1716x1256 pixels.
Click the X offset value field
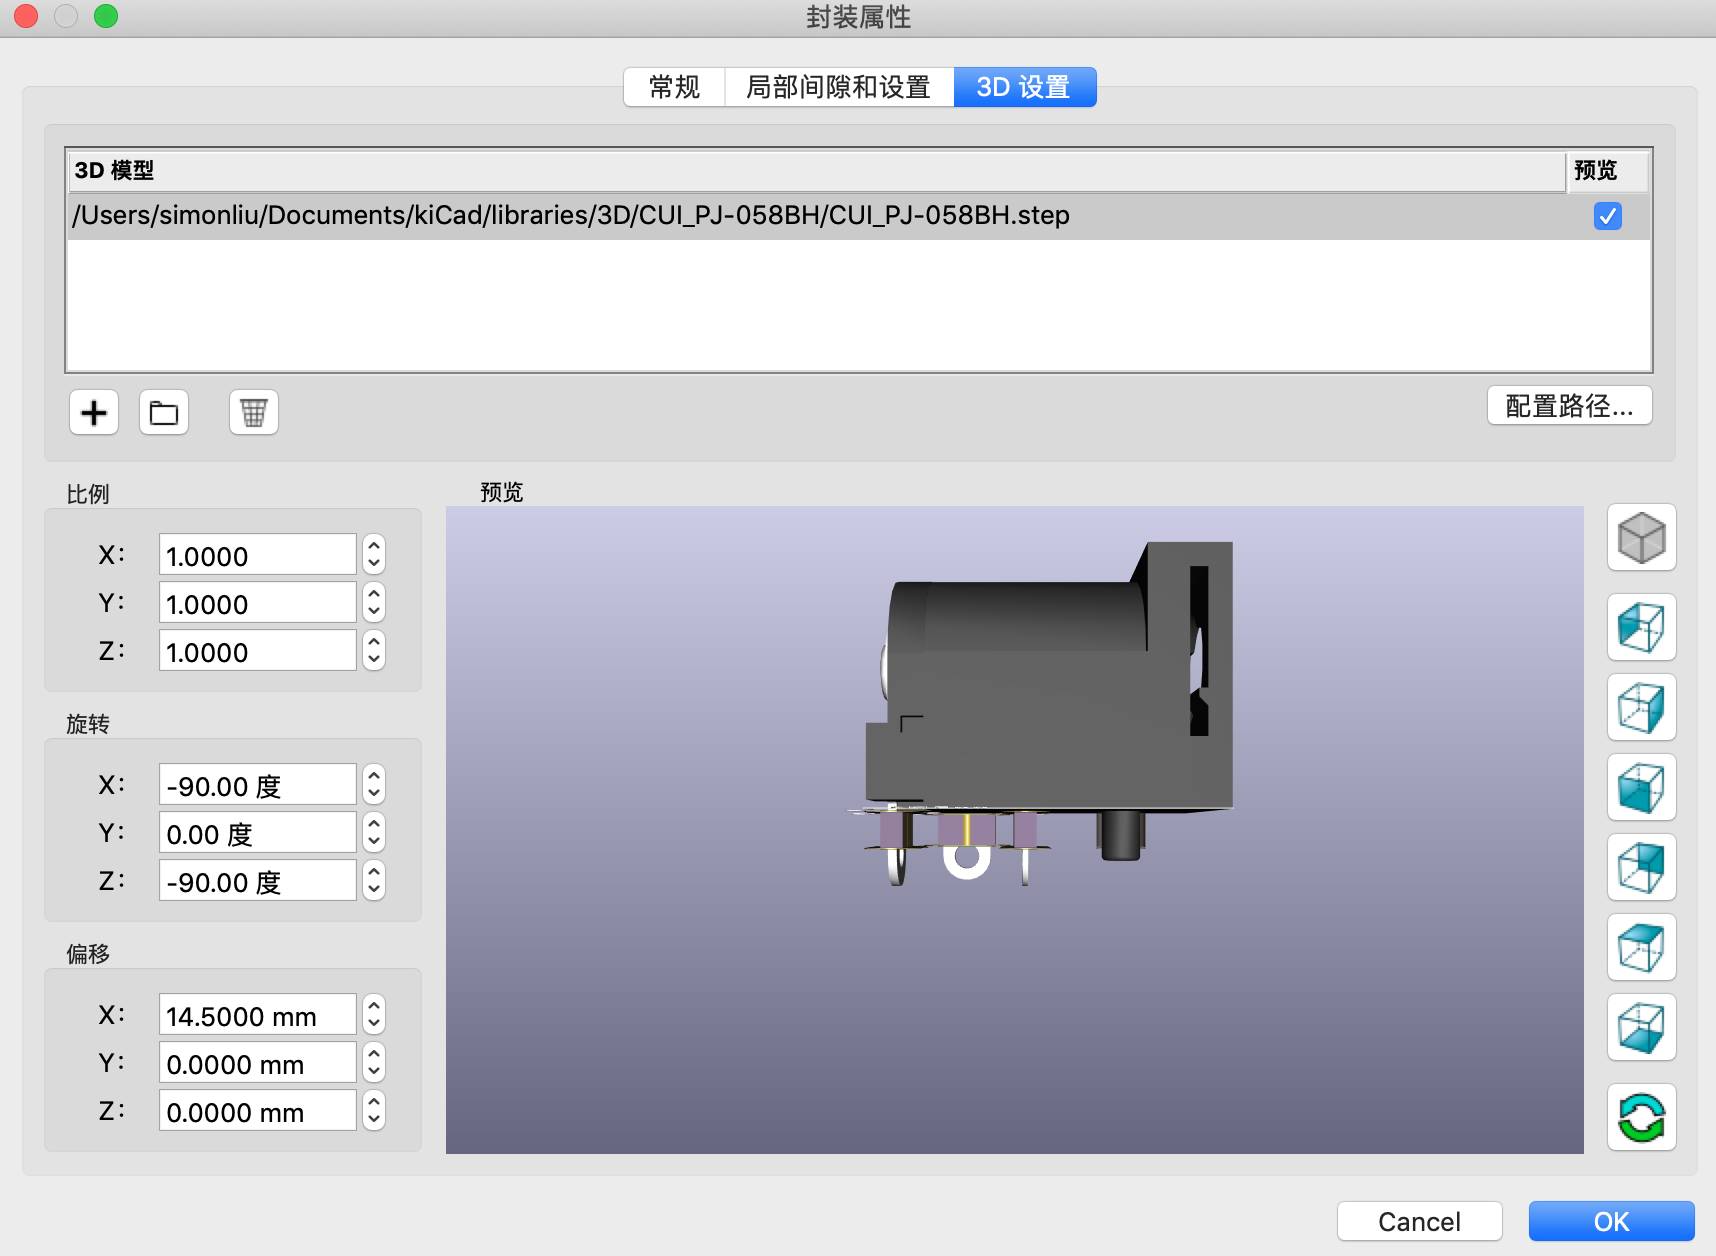point(257,1014)
